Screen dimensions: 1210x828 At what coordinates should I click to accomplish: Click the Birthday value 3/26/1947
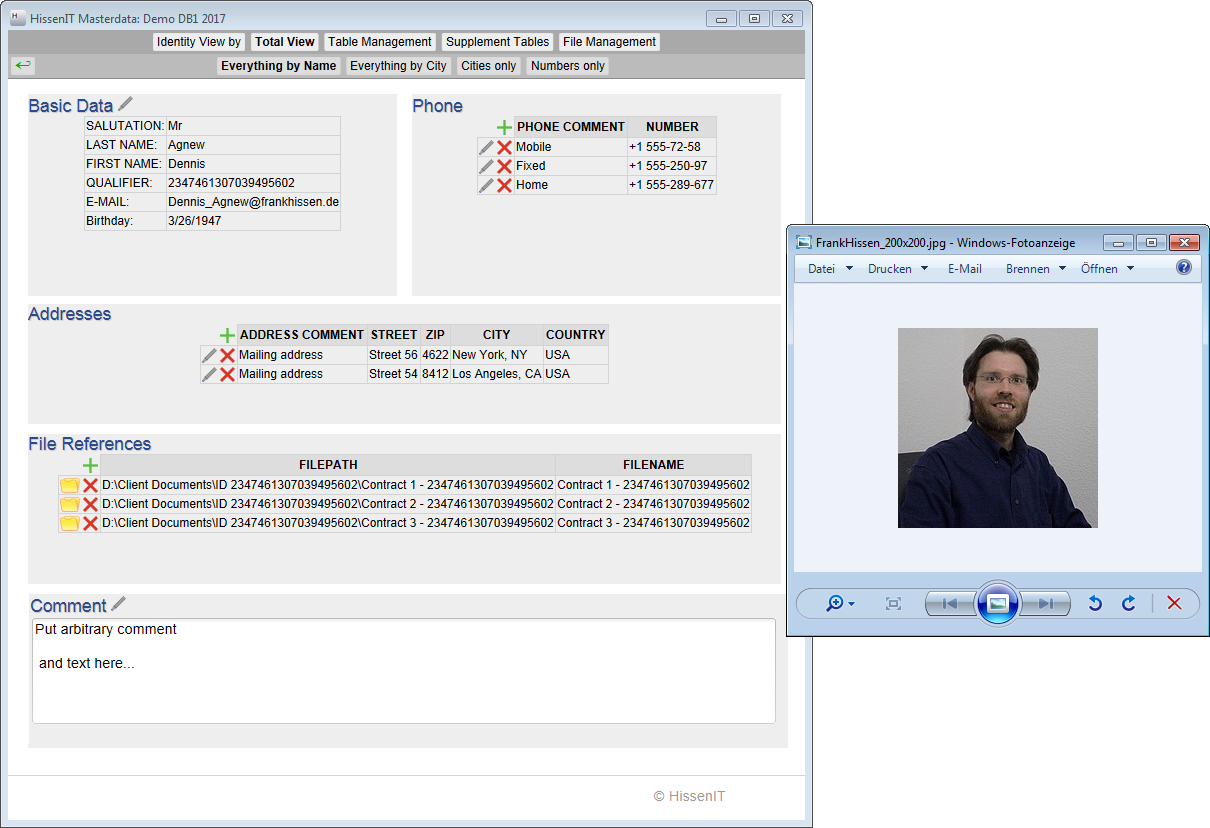(x=253, y=221)
